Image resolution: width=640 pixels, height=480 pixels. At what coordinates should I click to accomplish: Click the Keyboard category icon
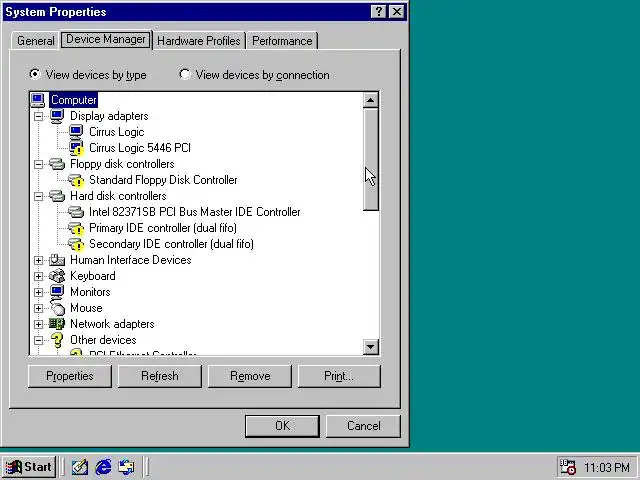(57, 276)
